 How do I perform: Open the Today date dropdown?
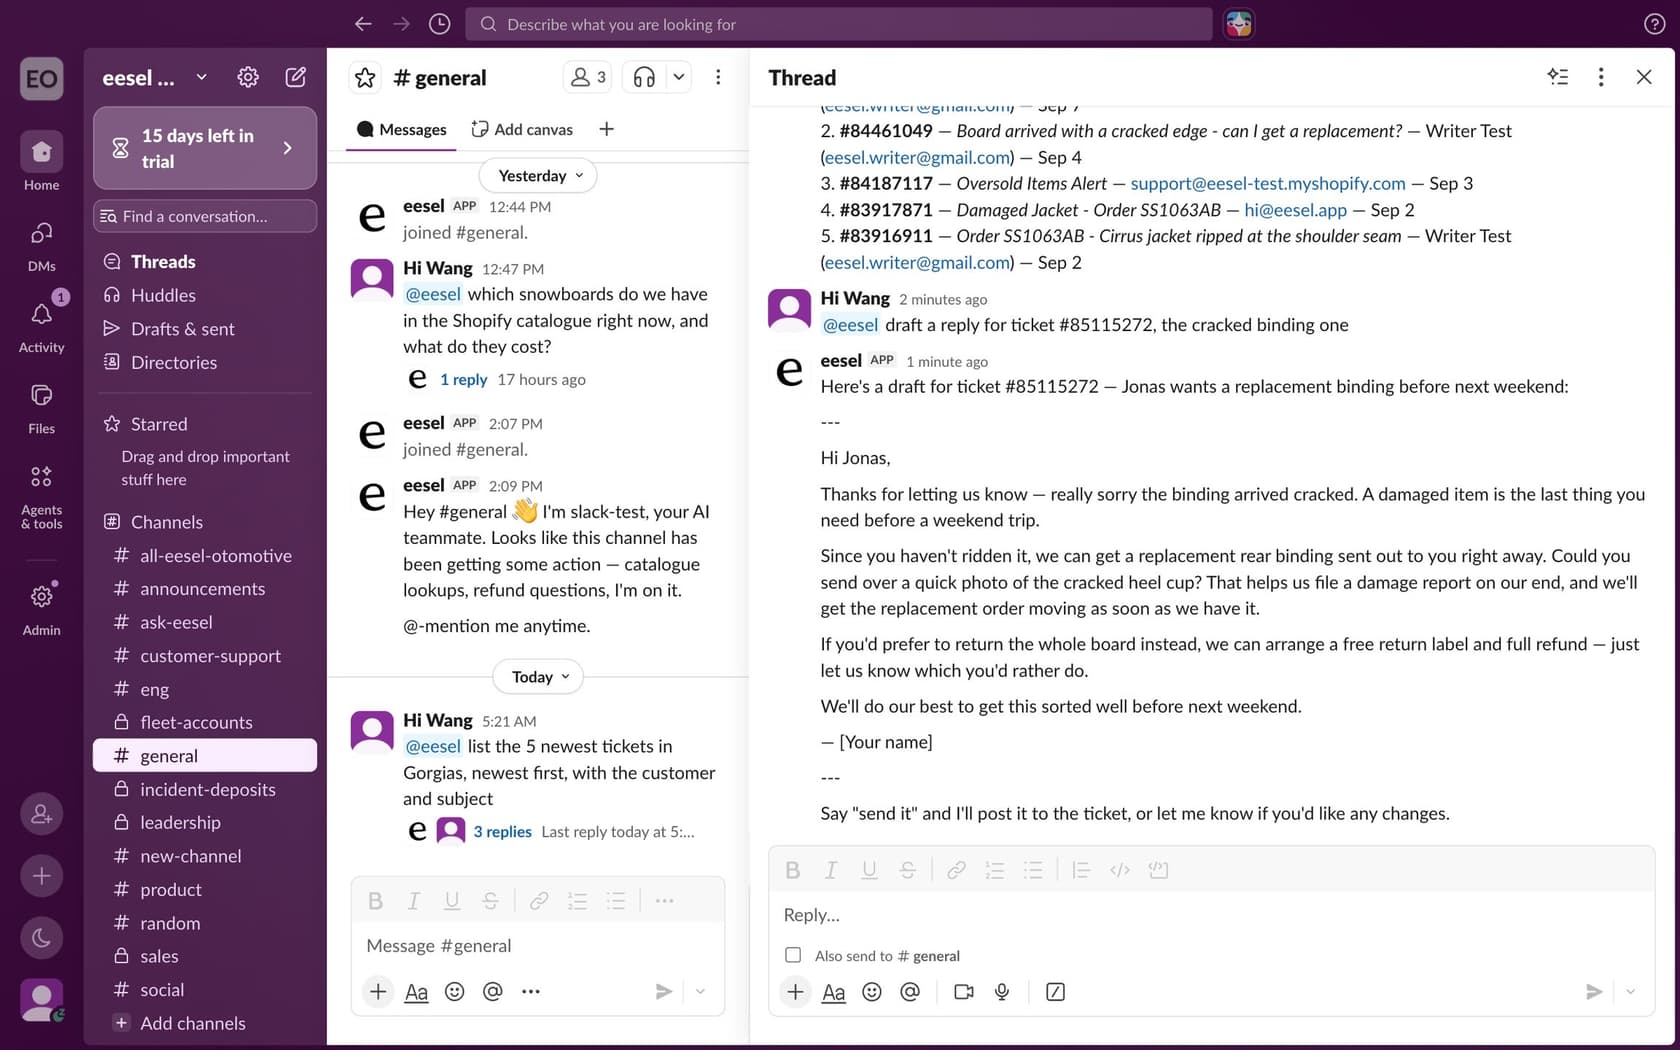[x=538, y=677]
